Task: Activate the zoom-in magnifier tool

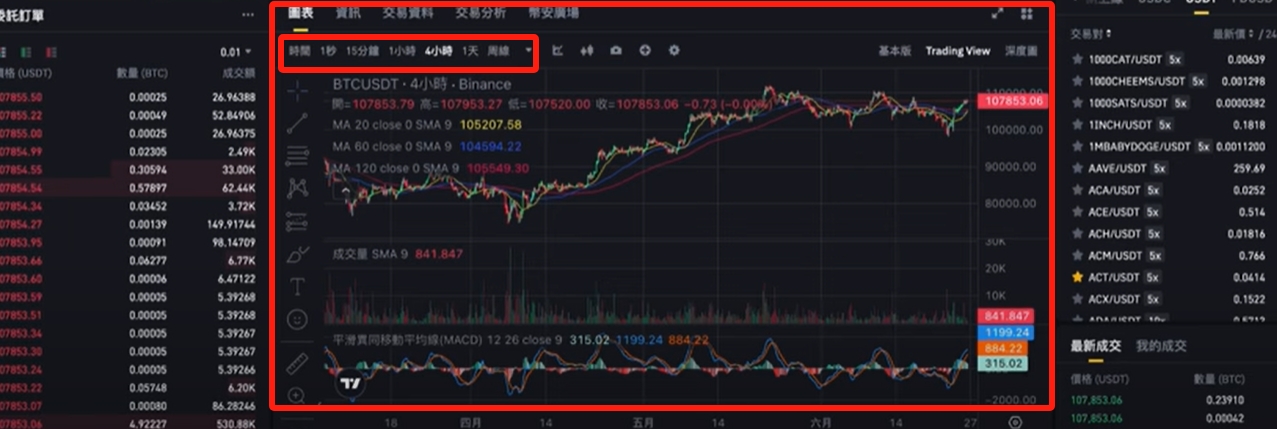Action: [298, 396]
